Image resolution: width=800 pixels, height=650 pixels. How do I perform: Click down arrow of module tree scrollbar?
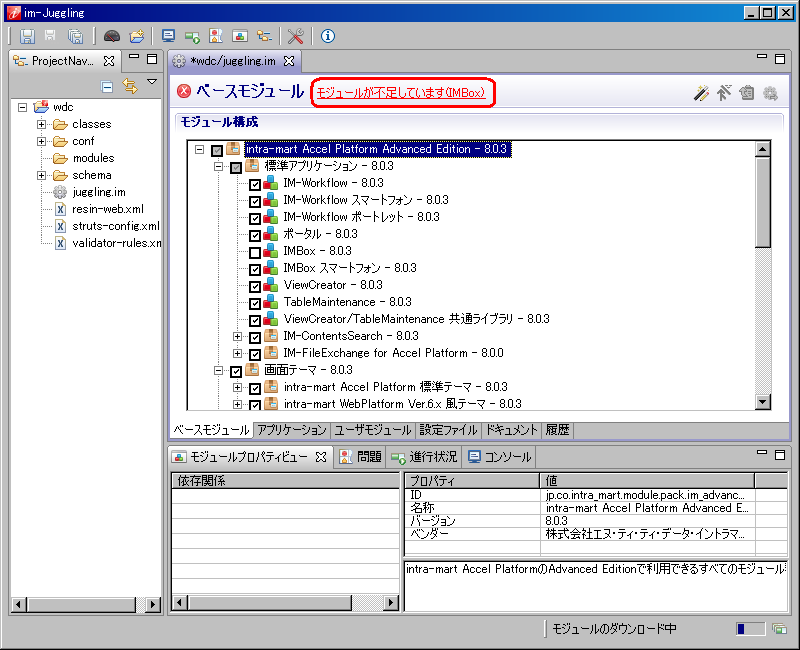pos(763,402)
